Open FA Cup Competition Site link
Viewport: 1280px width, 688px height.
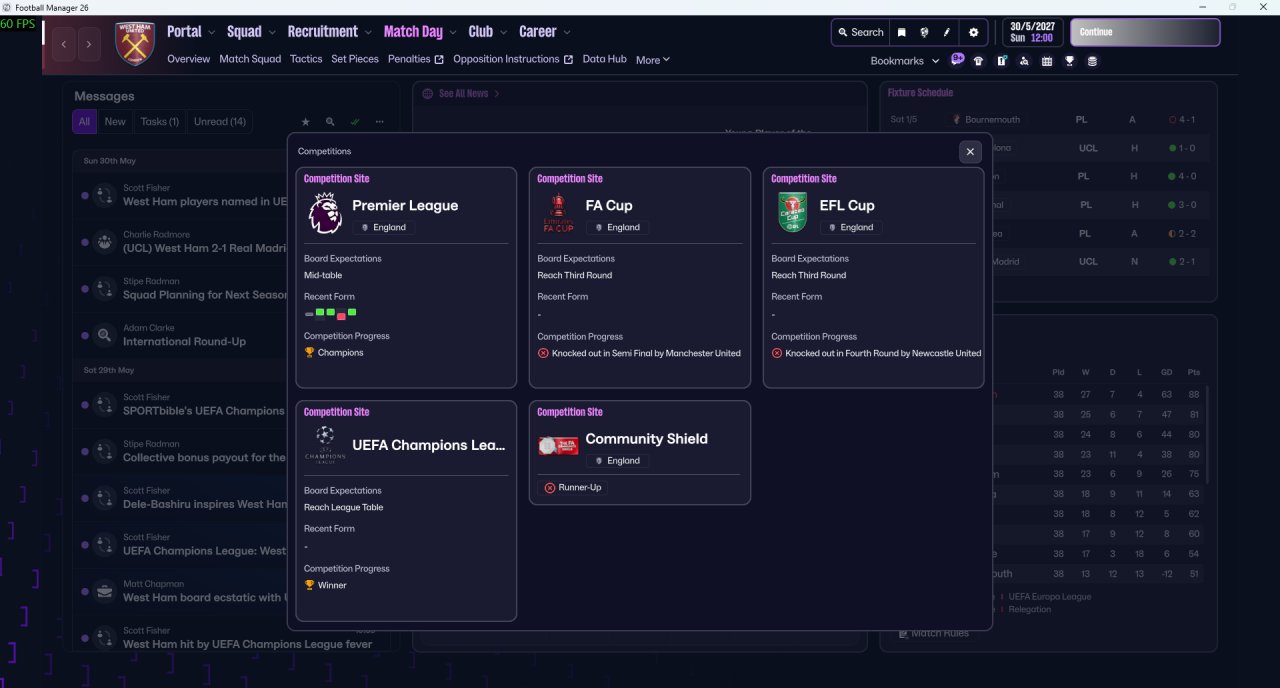[x=570, y=179]
